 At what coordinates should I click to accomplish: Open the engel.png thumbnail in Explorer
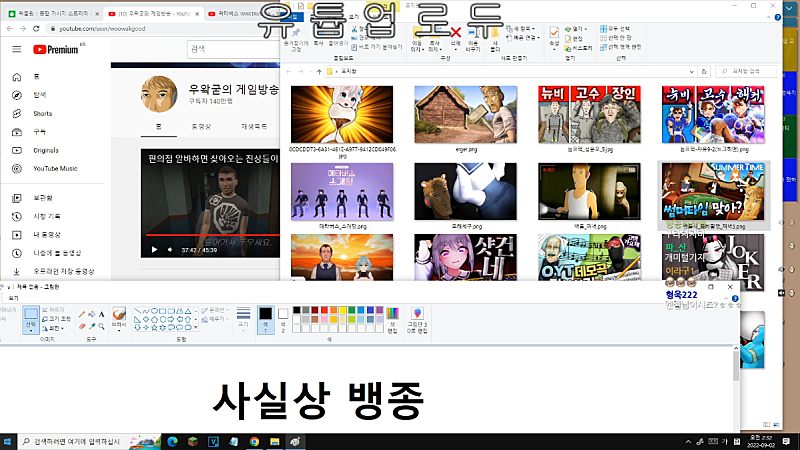click(466, 115)
